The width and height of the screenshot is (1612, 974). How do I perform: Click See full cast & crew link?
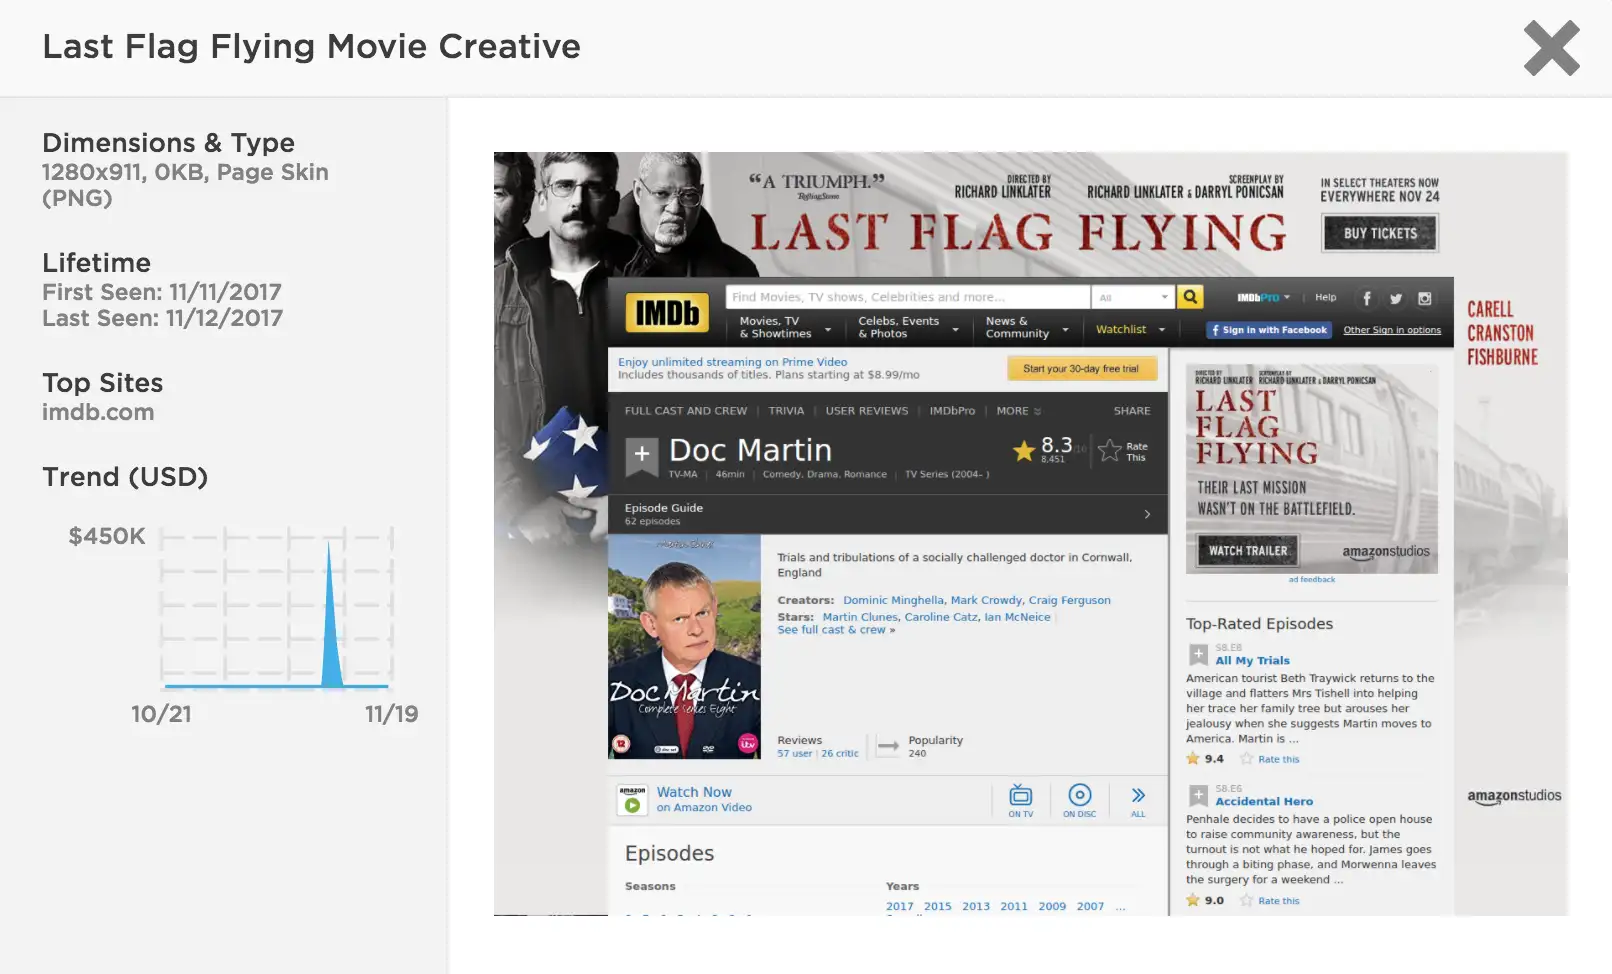[836, 630]
